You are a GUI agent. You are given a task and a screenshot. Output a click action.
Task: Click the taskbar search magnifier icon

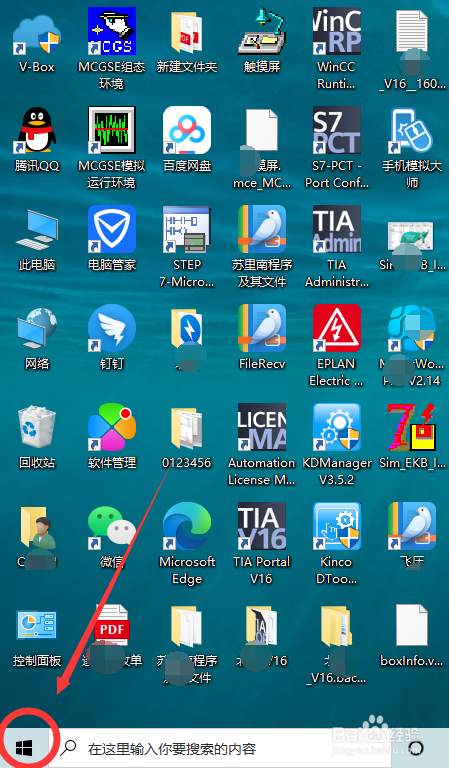pyautogui.click(x=69, y=747)
